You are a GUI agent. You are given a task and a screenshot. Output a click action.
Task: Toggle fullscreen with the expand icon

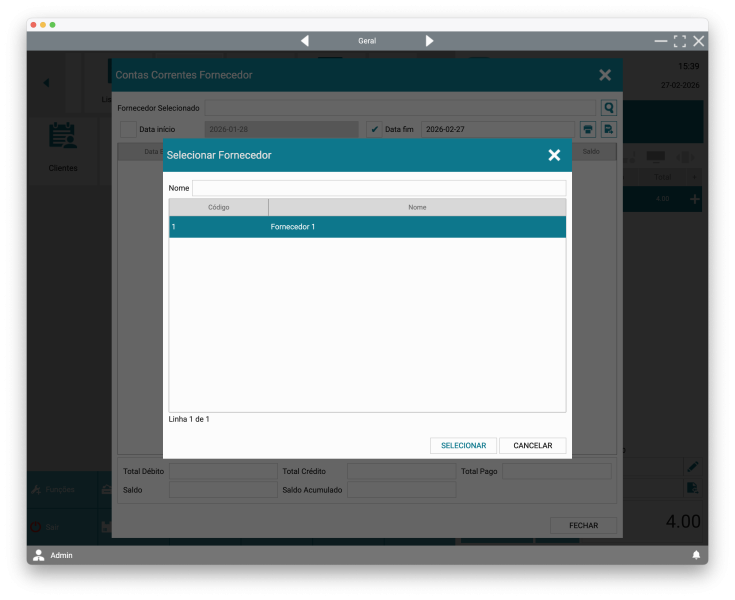pyautogui.click(x=680, y=41)
